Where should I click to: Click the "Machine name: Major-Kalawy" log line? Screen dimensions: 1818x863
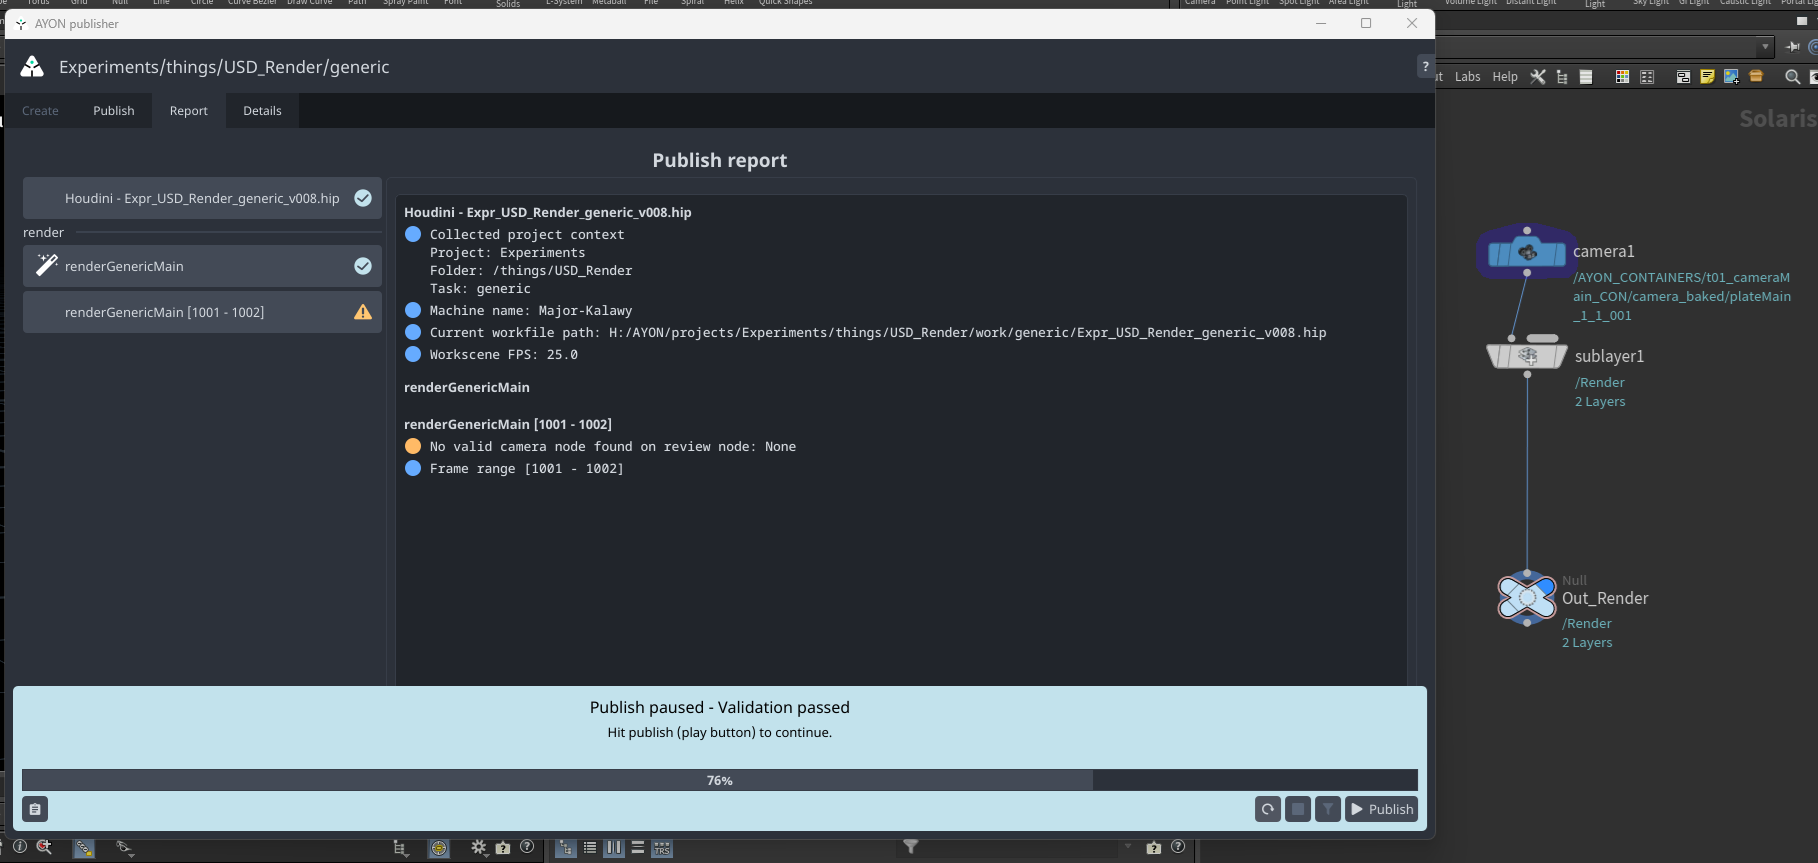[x=531, y=311]
